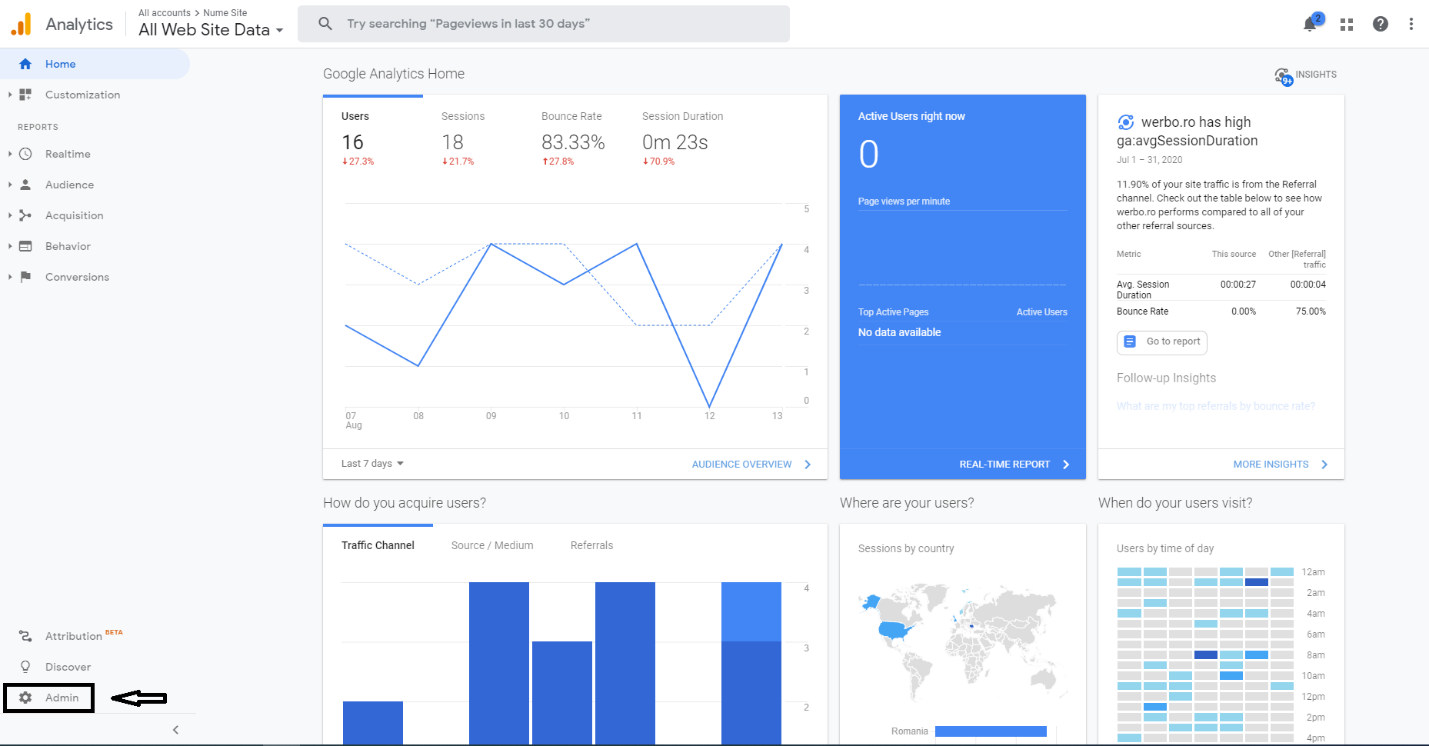Switch to the Source / Medium tab

pos(492,545)
